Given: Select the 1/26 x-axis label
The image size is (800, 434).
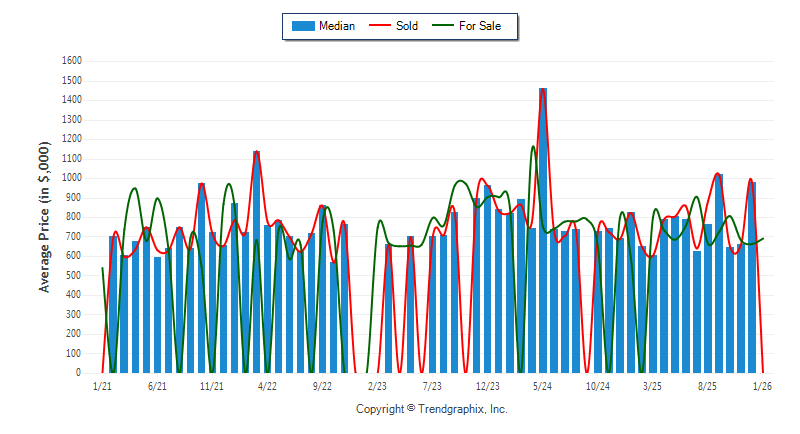Looking at the screenshot, I should (763, 385).
